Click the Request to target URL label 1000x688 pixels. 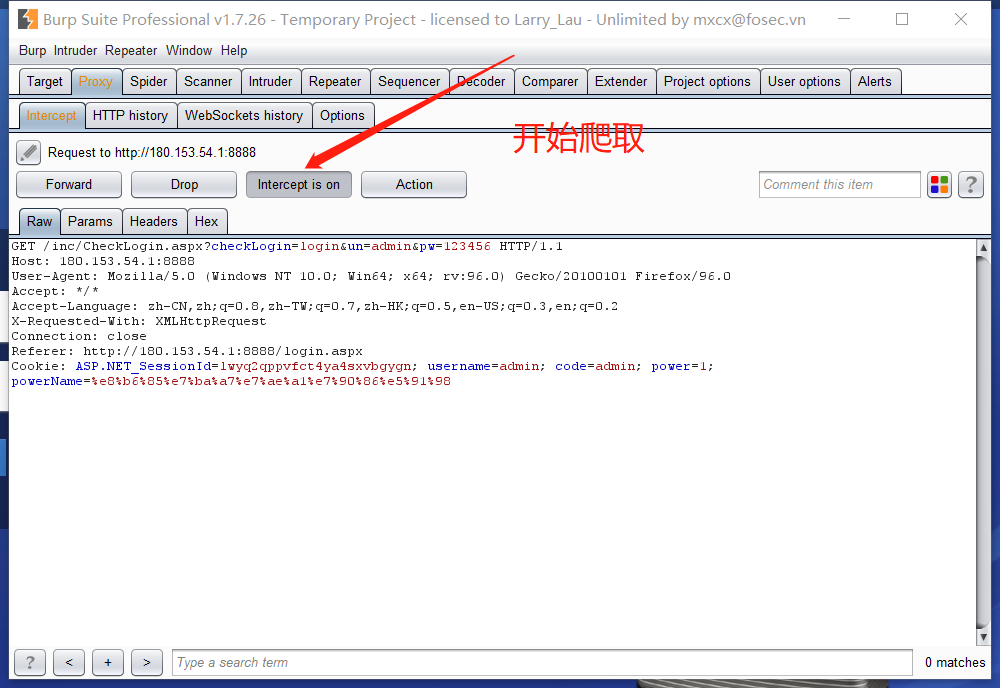point(152,152)
